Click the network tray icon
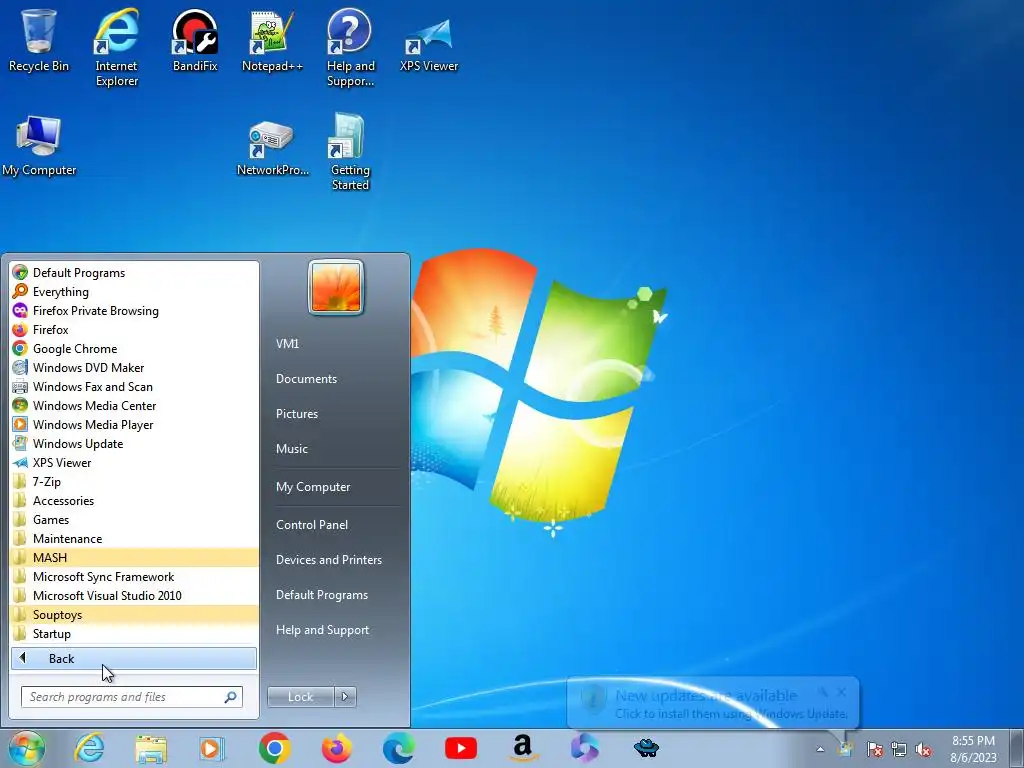This screenshot has width=1024, height=768. click(x=899, y=749)
